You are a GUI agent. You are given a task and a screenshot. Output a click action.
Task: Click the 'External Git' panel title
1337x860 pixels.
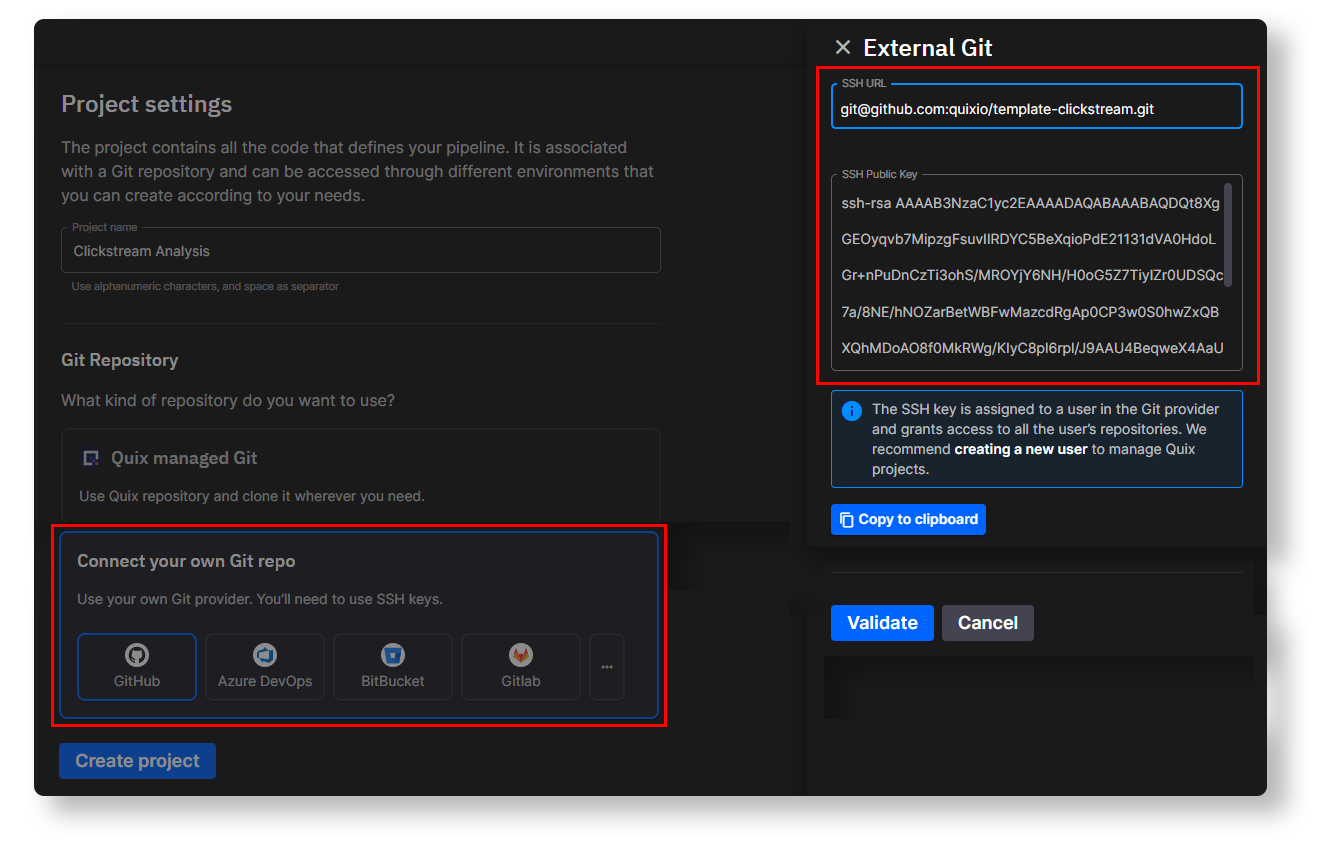(928, 47)
